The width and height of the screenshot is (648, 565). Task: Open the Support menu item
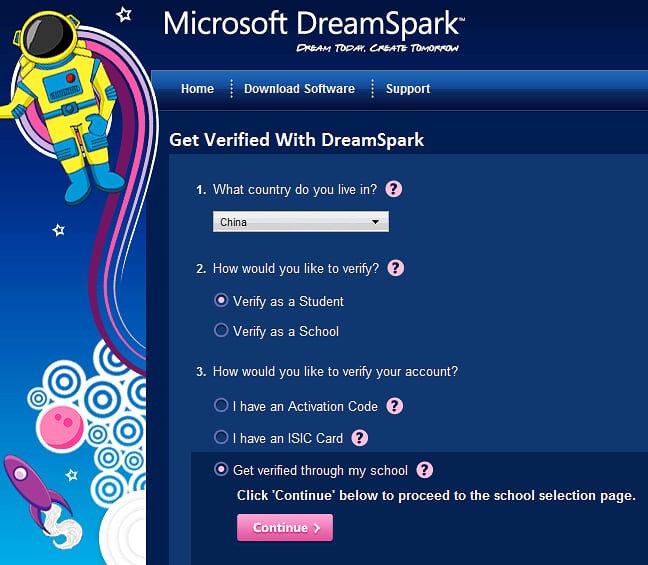[x=408, y=88]
